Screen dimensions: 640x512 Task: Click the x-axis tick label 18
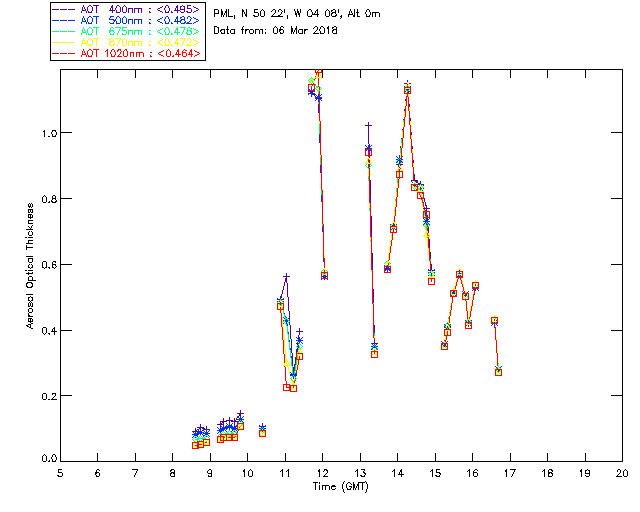547,473
